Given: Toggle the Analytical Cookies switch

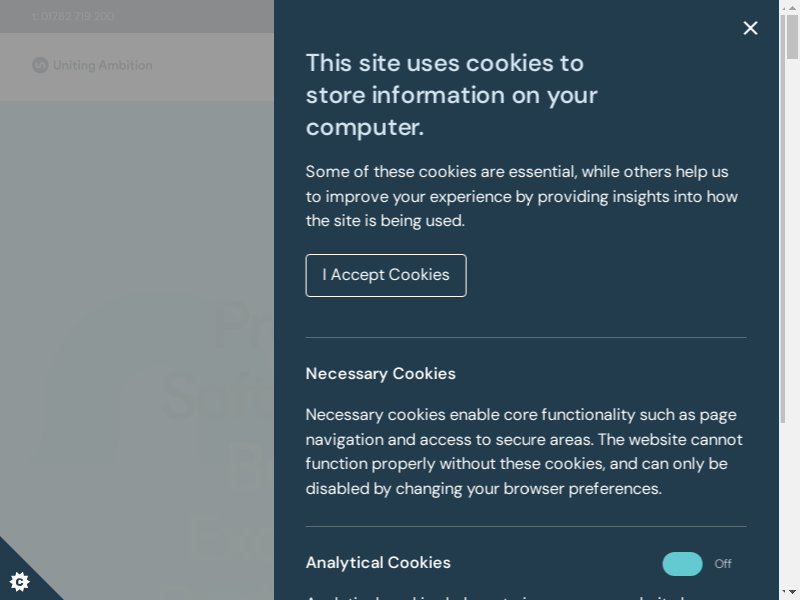Looking at the screenshot, I should 682,564.
